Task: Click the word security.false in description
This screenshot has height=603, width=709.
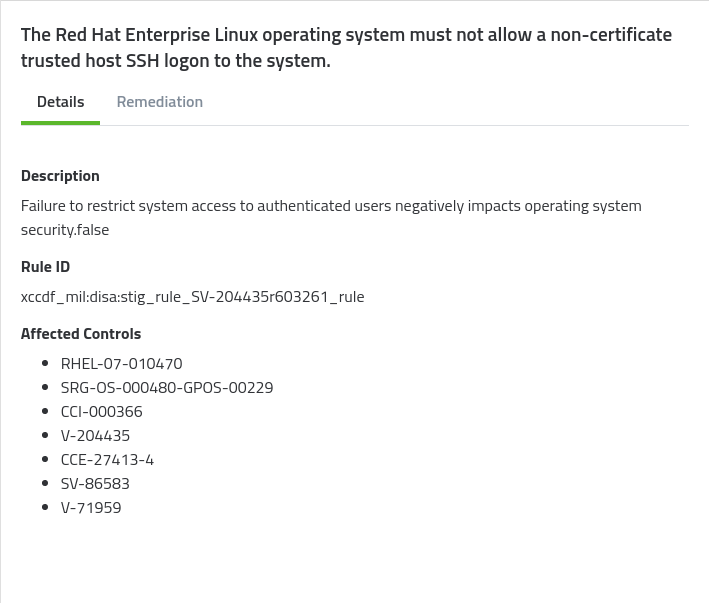Action: pyautogui.click(x=65, y=230)
